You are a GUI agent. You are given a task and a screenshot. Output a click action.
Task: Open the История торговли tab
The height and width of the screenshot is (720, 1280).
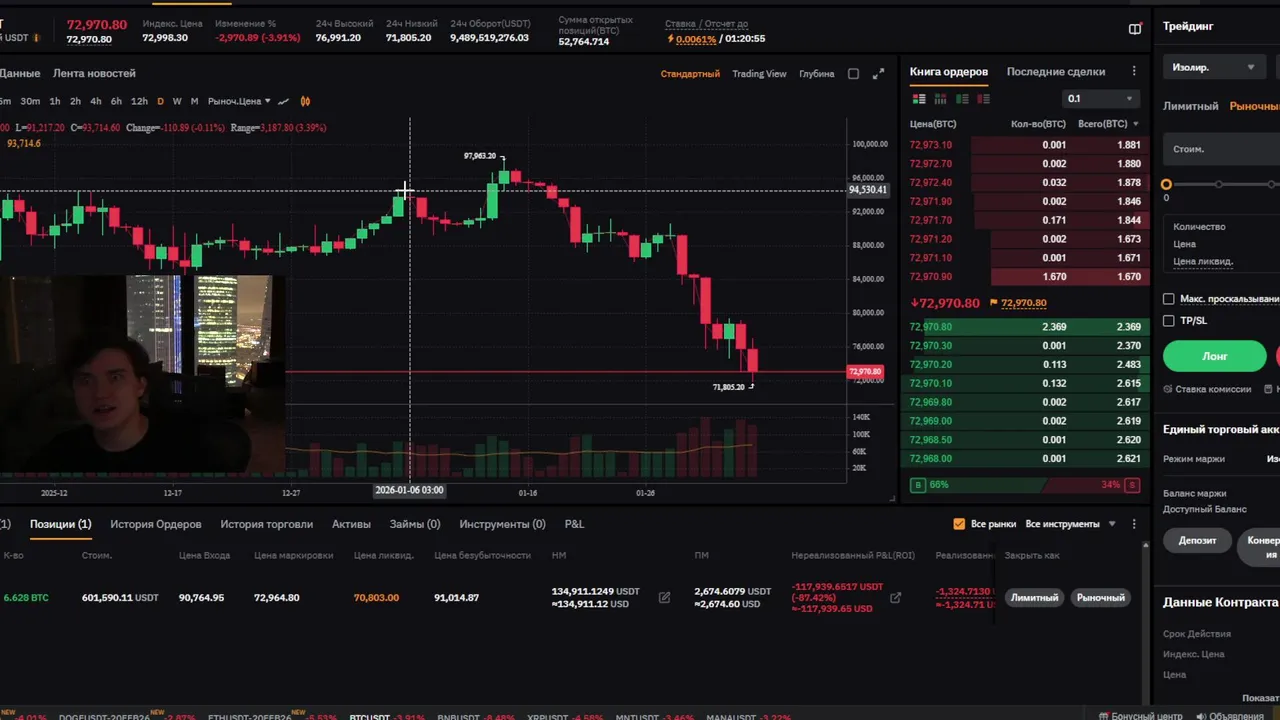click(x=266, y=524)
